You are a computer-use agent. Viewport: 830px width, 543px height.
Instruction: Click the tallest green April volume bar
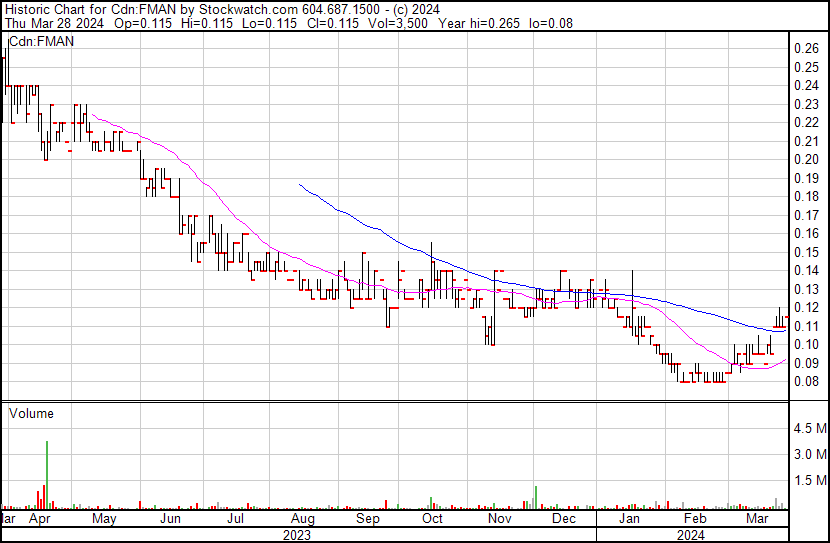point(47,475)
